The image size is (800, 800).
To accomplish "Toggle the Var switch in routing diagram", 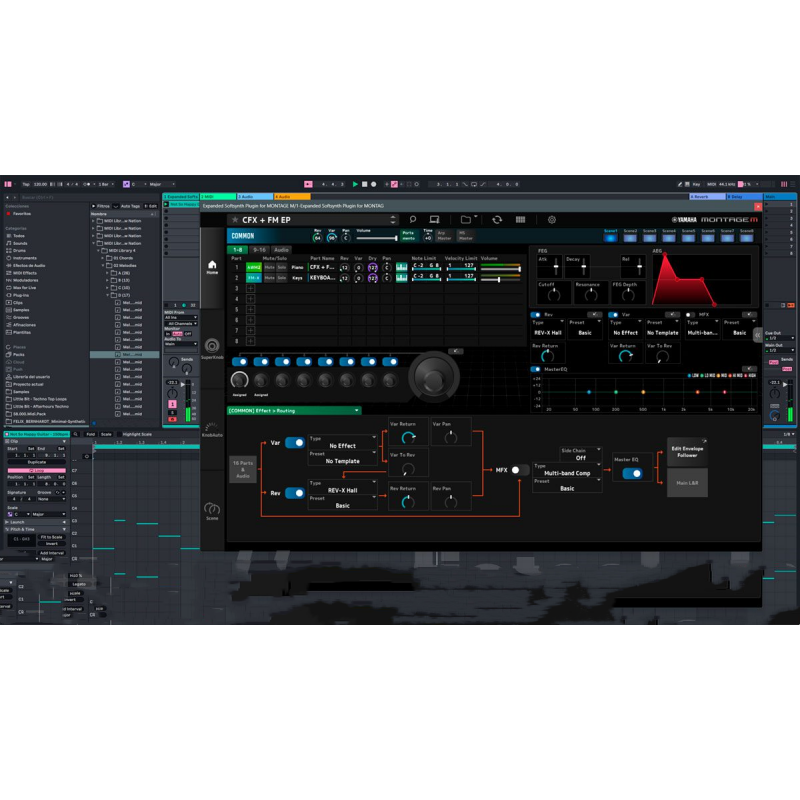I will (295, 442).
